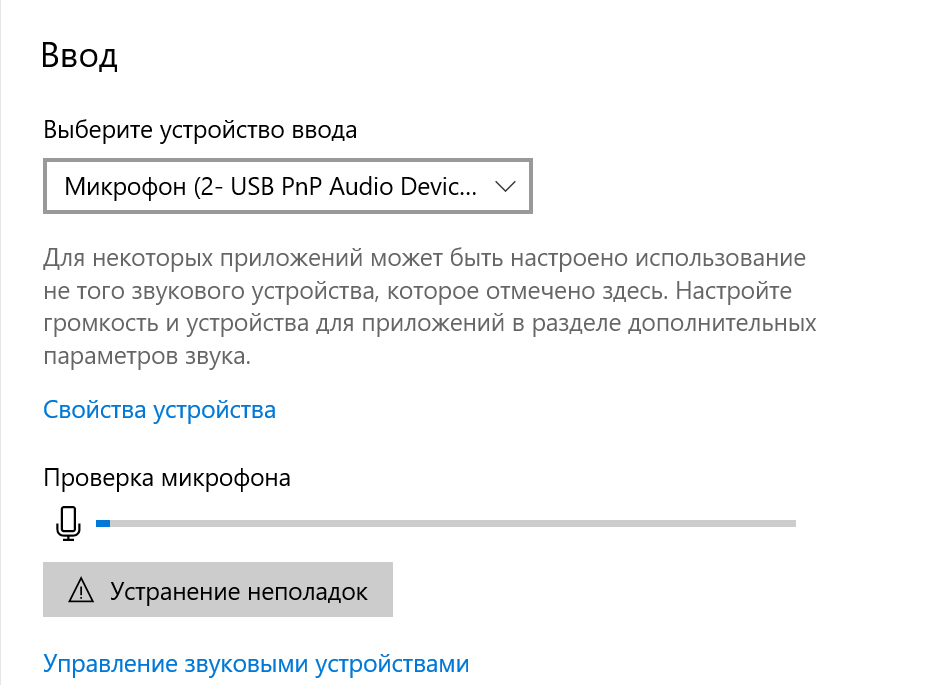Select "Микрофон (2- USB PnP Audio Devic...)" combo box
The height and width of the screenshot is (685, 927).
(287, 186)
